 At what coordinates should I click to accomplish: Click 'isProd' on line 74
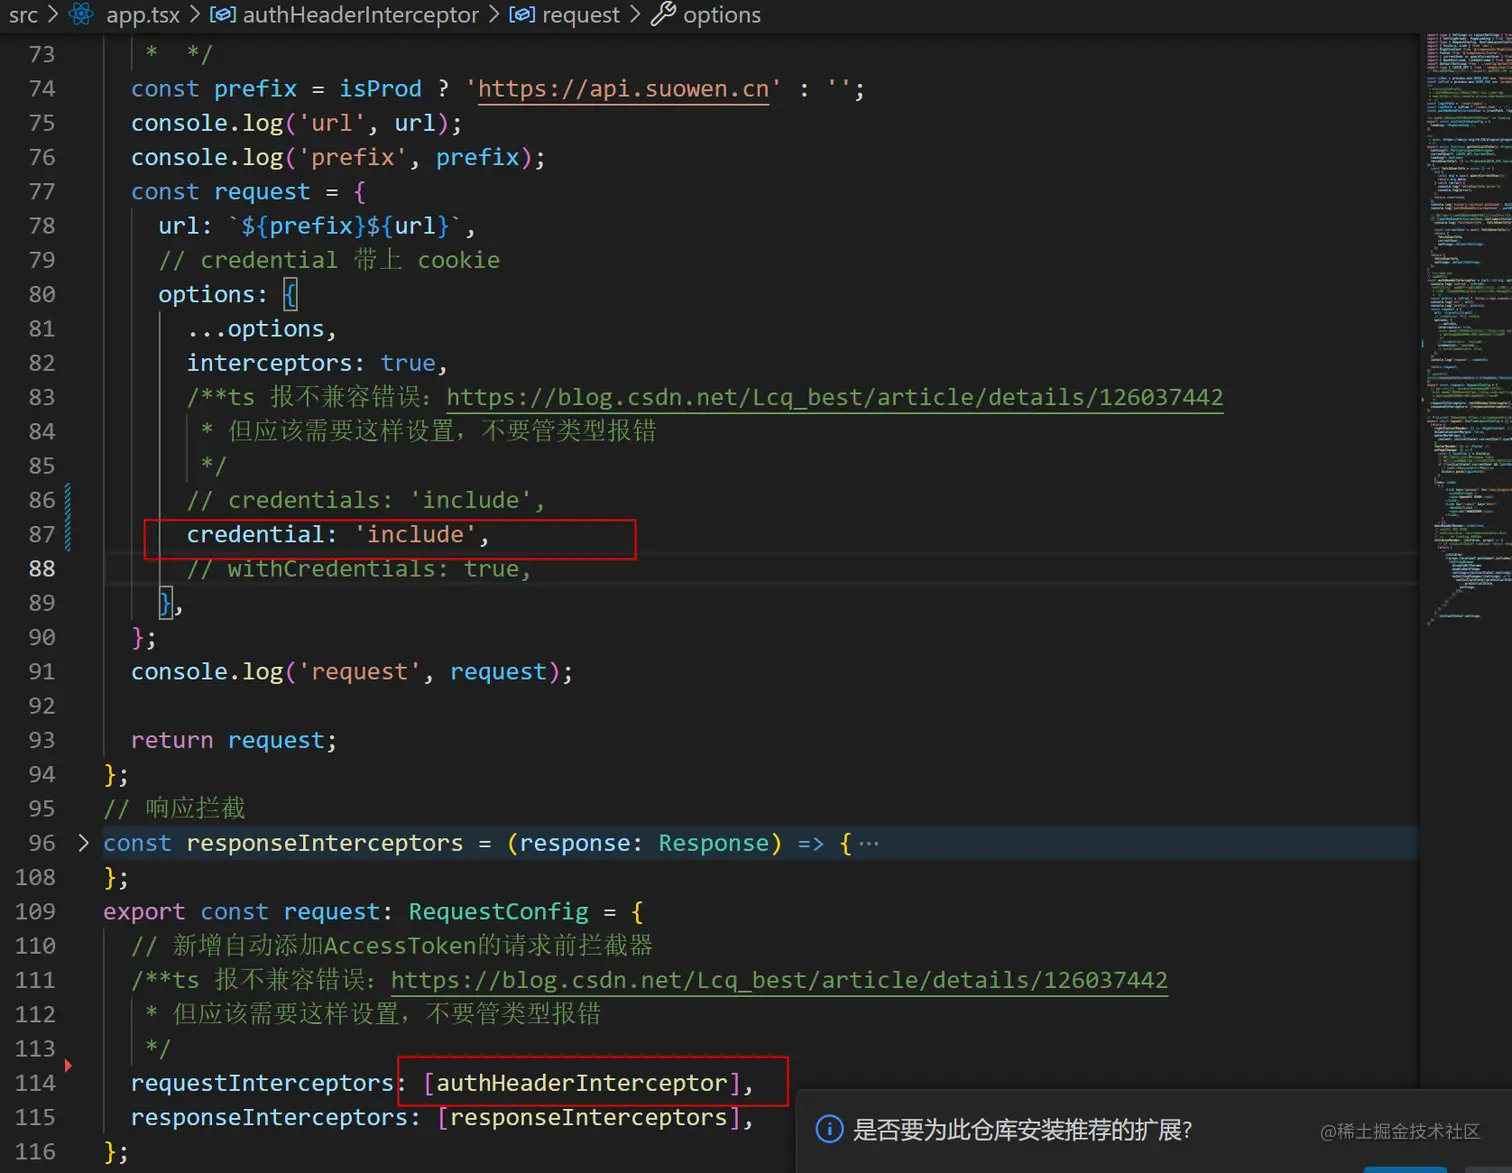pyautogui.click(x=380, y=89)
